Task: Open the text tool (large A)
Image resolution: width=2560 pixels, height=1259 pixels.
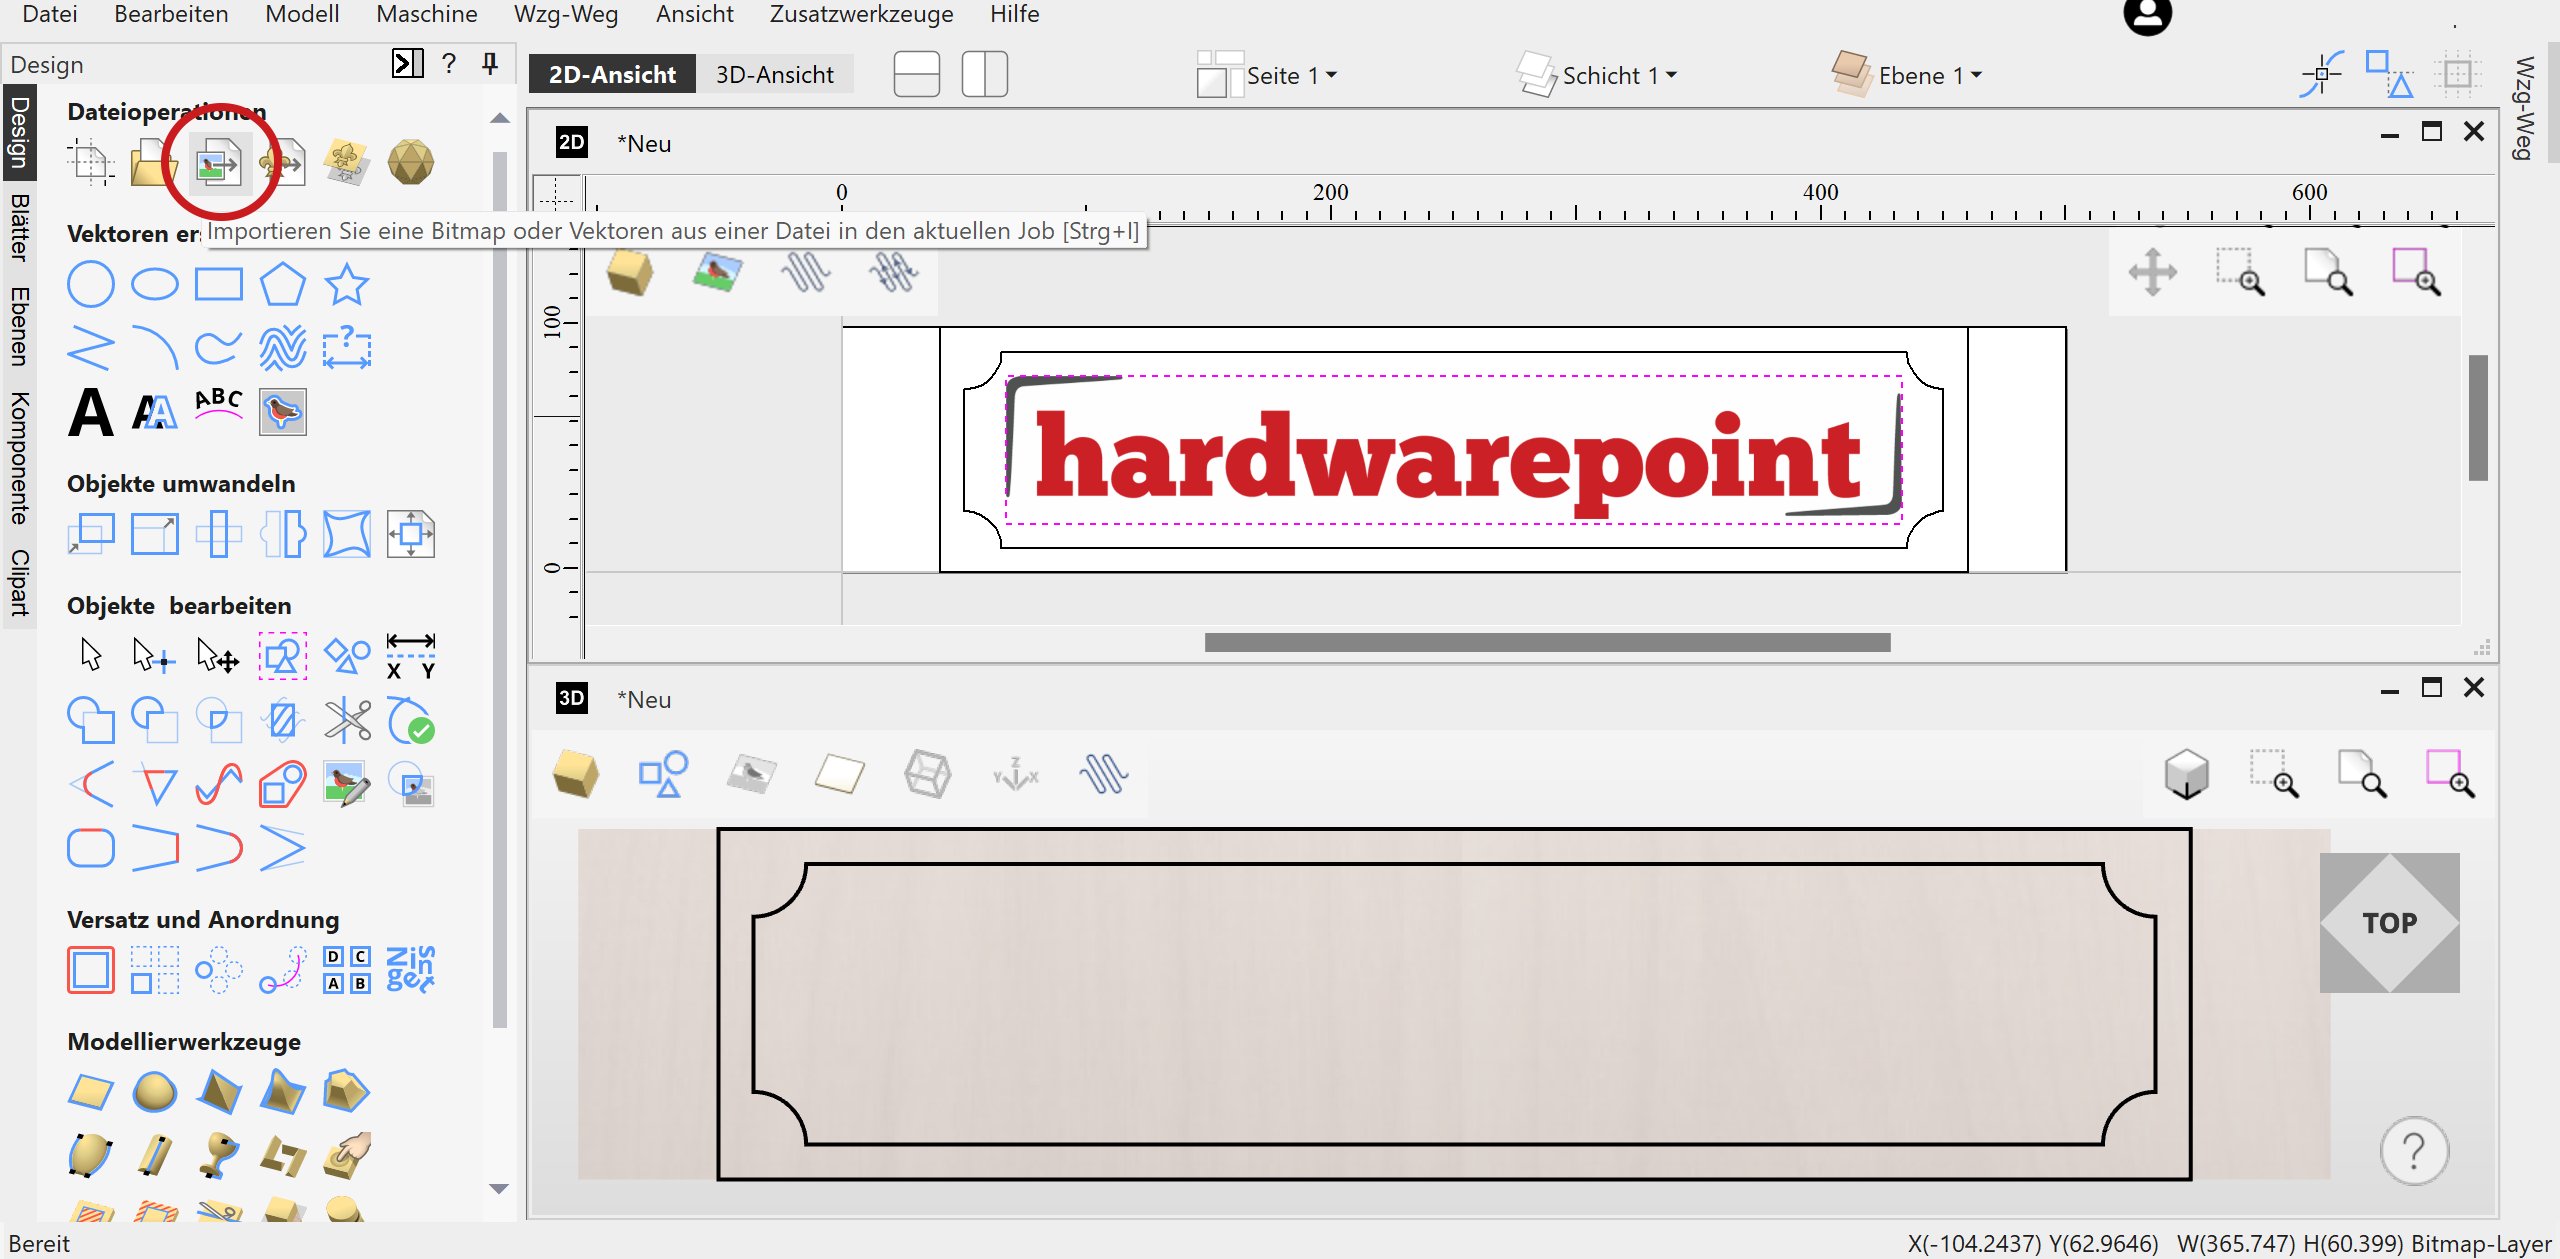Action: click(x=91, y=412)
